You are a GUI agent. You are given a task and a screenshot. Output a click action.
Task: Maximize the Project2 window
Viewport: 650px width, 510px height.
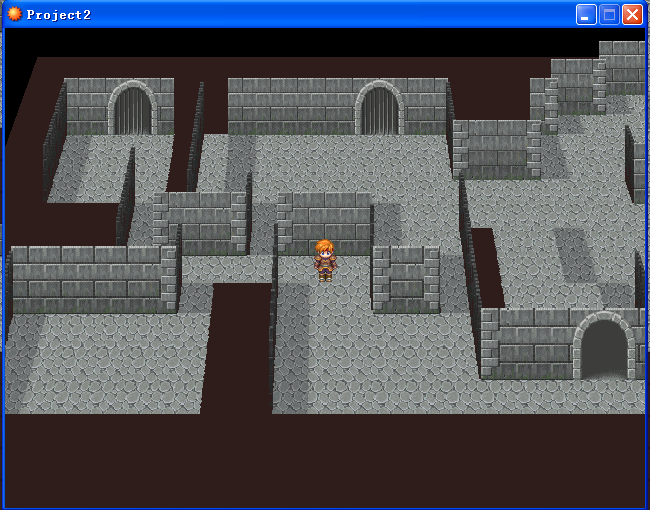[x=609, y=15]
